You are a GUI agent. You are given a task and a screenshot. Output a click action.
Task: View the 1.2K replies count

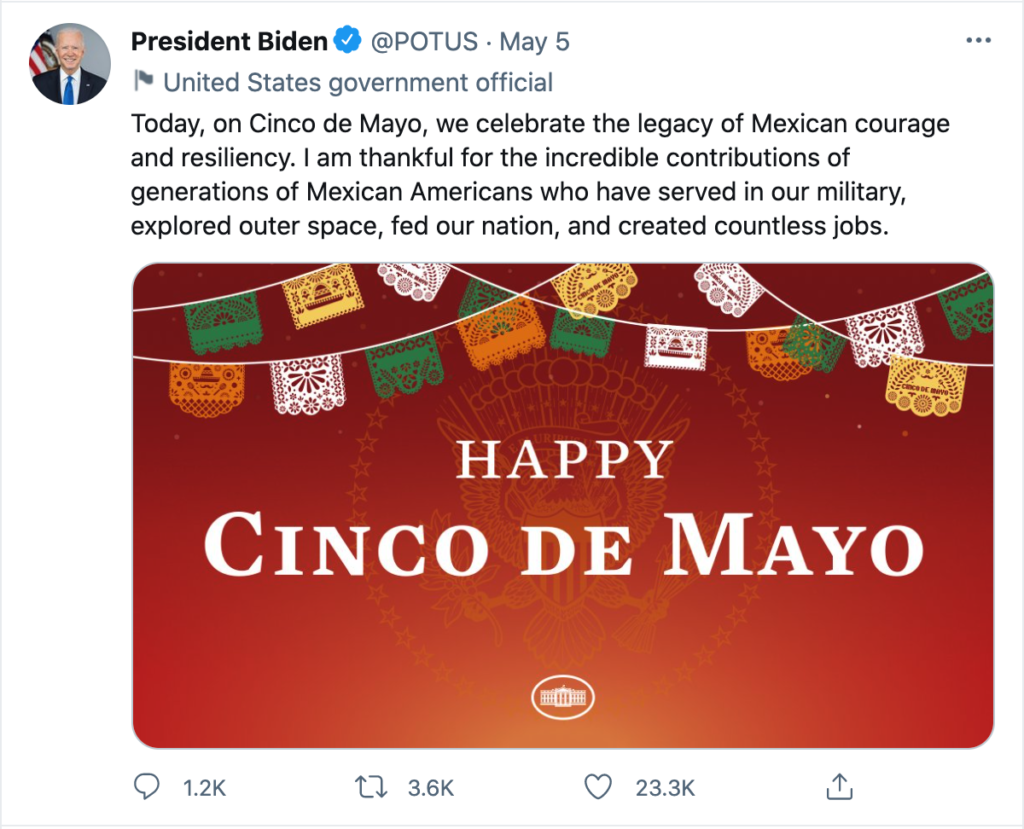tap(204, 788)
